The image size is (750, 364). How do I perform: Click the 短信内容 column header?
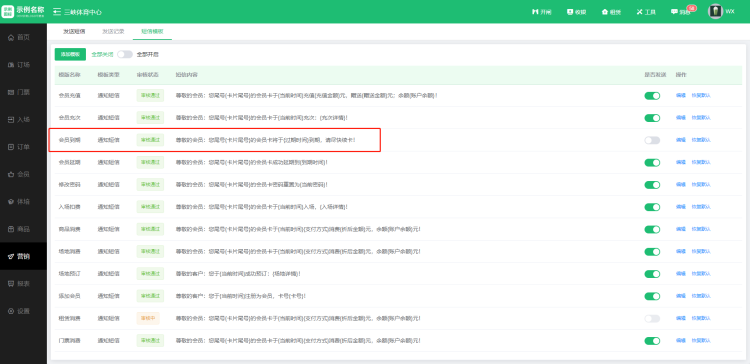point(187,75)
